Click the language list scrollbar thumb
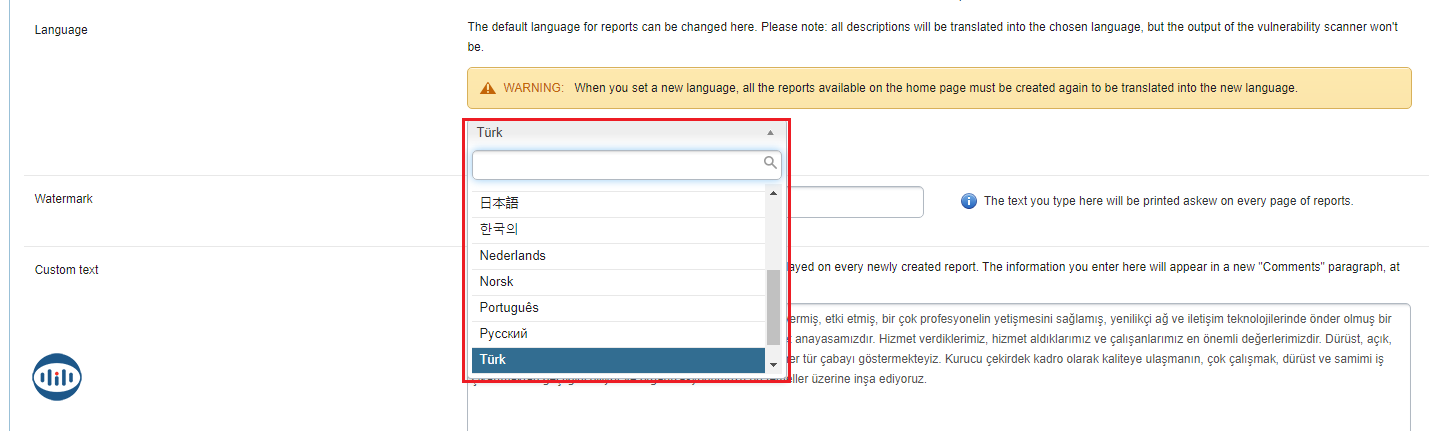Image resolution: width=1429 pixels, height=431 pixels. (x=773, y=305)
